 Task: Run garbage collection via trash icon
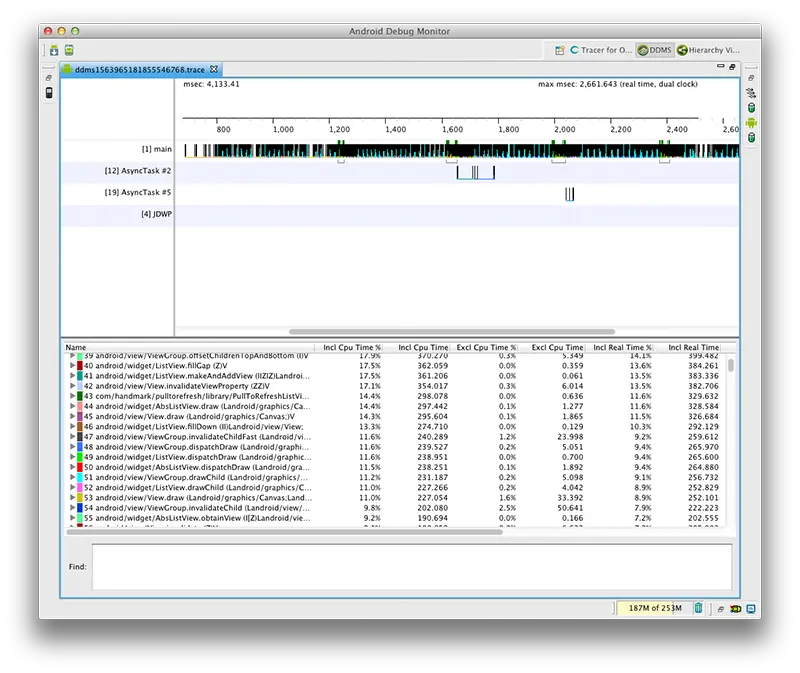coord(698,608)
